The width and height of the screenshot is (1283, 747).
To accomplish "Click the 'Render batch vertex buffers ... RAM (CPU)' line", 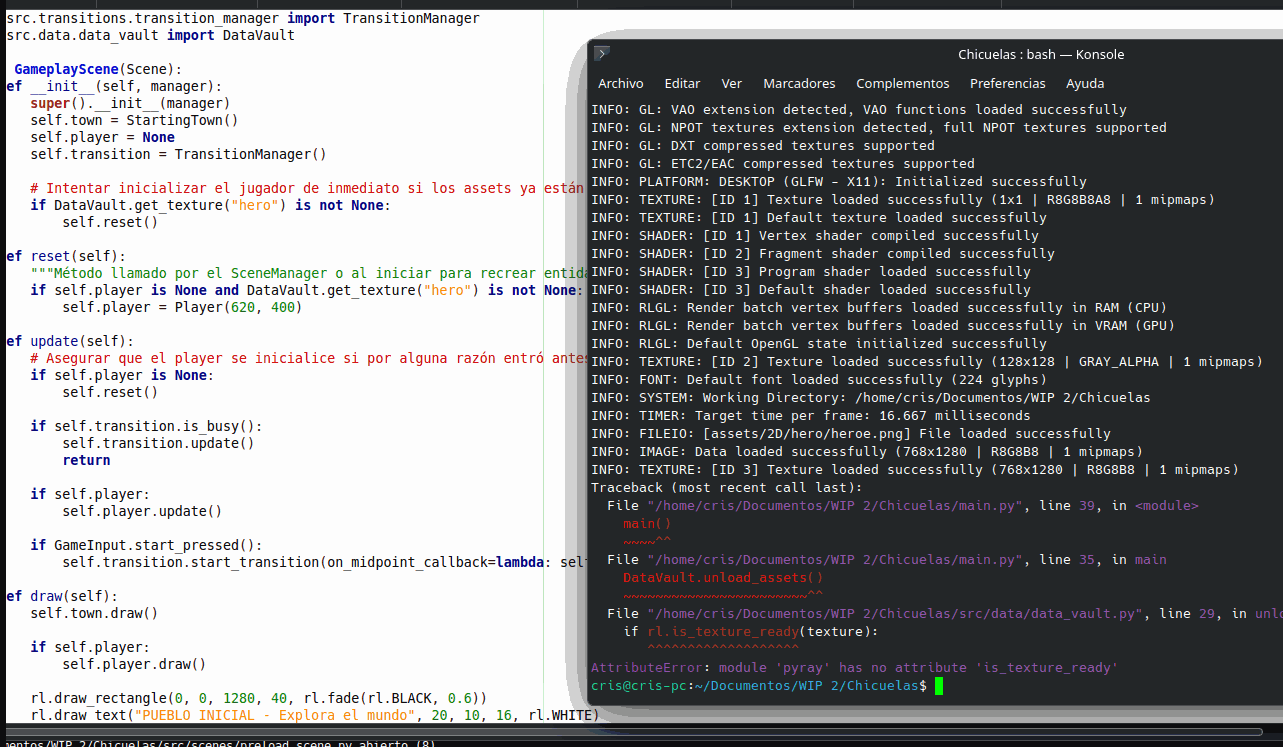I will (x=879, y=308).
